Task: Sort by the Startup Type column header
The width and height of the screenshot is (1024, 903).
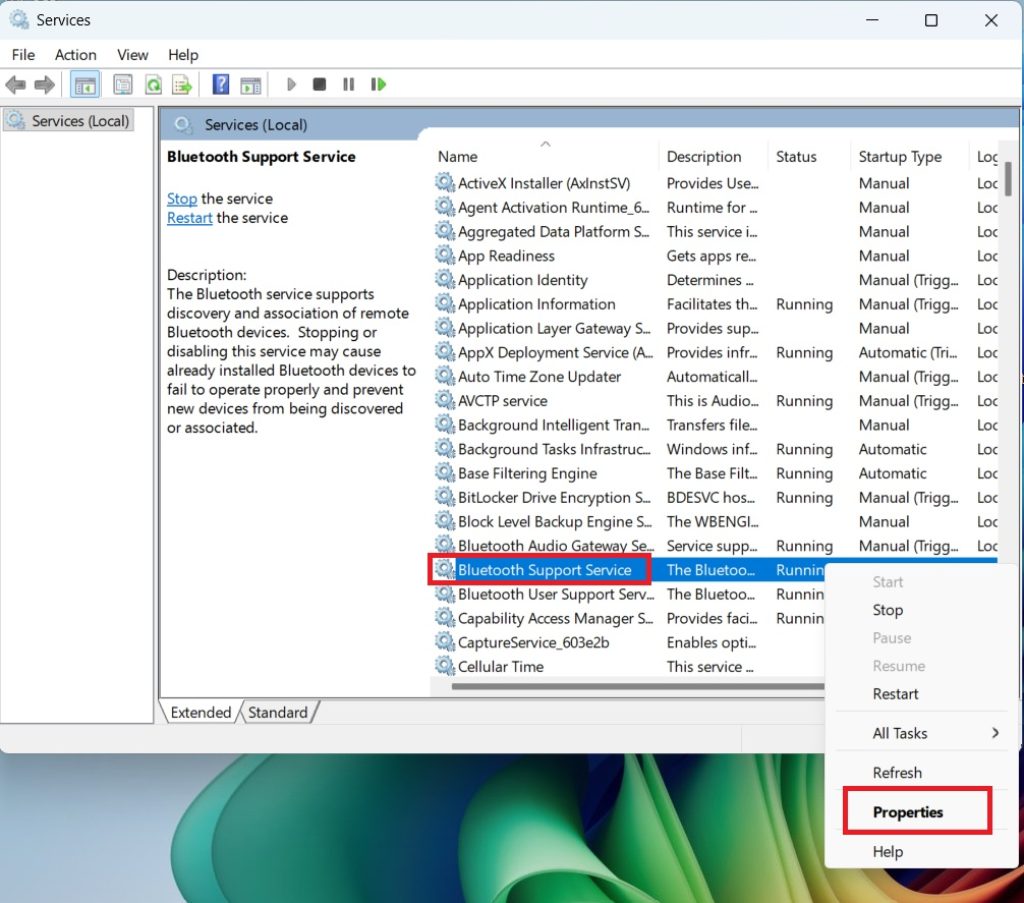Action: (x=910, y=157)
